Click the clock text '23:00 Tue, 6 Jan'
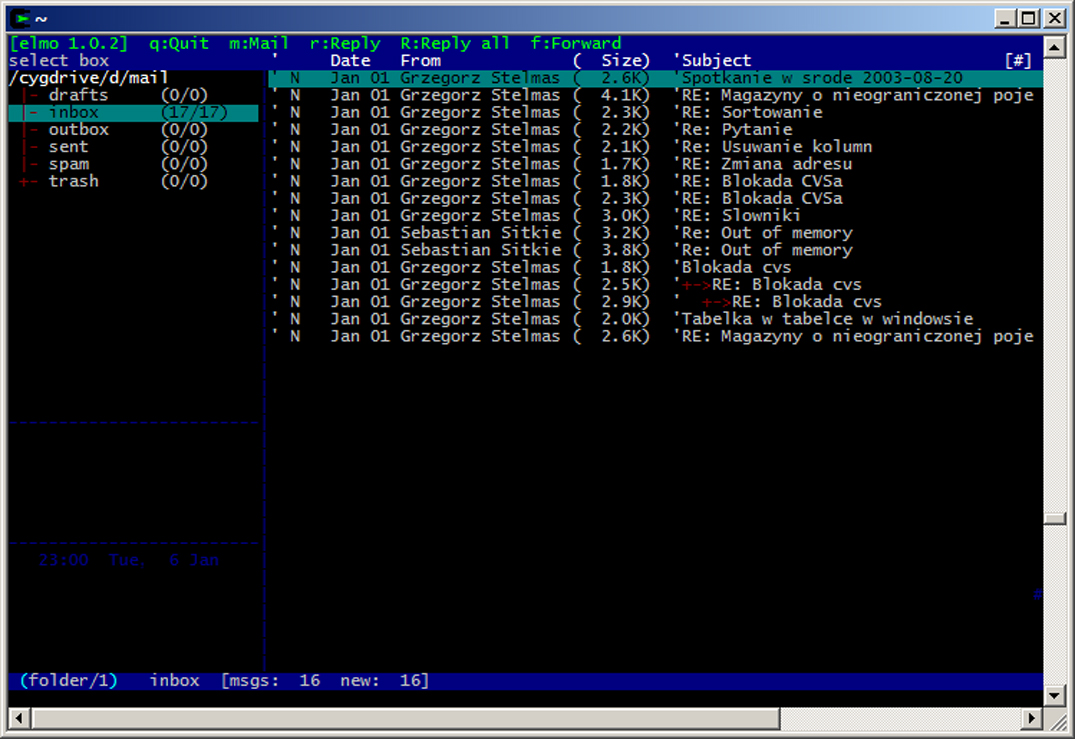Image resolution: width=1075 pixels, height=739 pixels. 129,560
